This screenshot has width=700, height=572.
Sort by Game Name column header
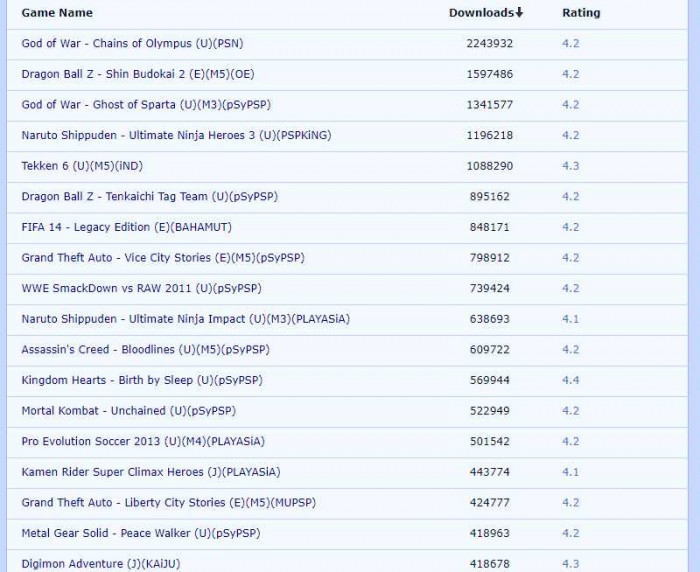[x=57, y=13]
